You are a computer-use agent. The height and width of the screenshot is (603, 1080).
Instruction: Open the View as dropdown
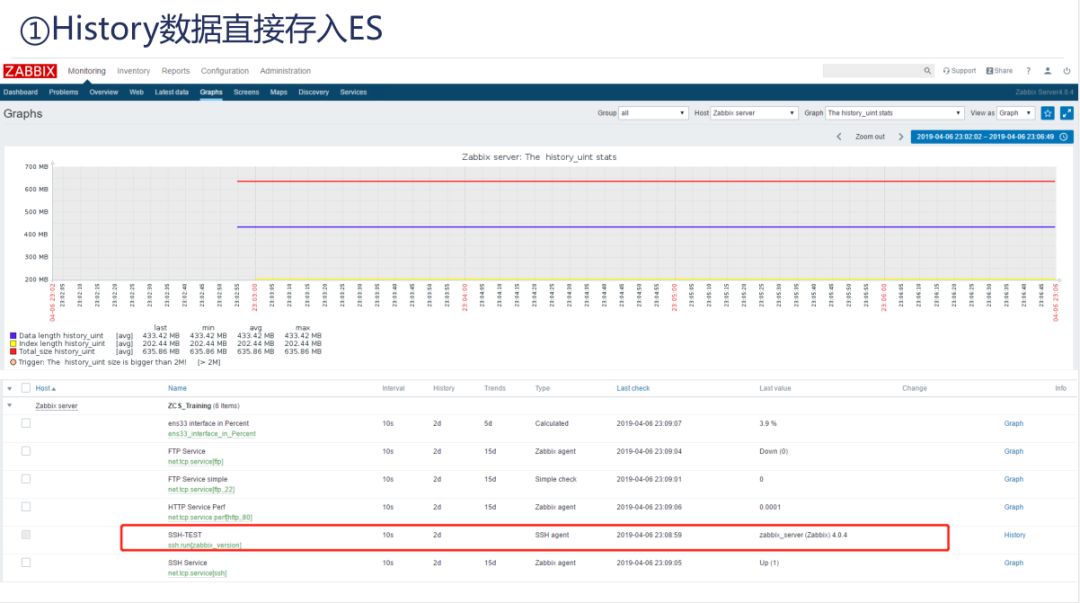(1015, 113)
